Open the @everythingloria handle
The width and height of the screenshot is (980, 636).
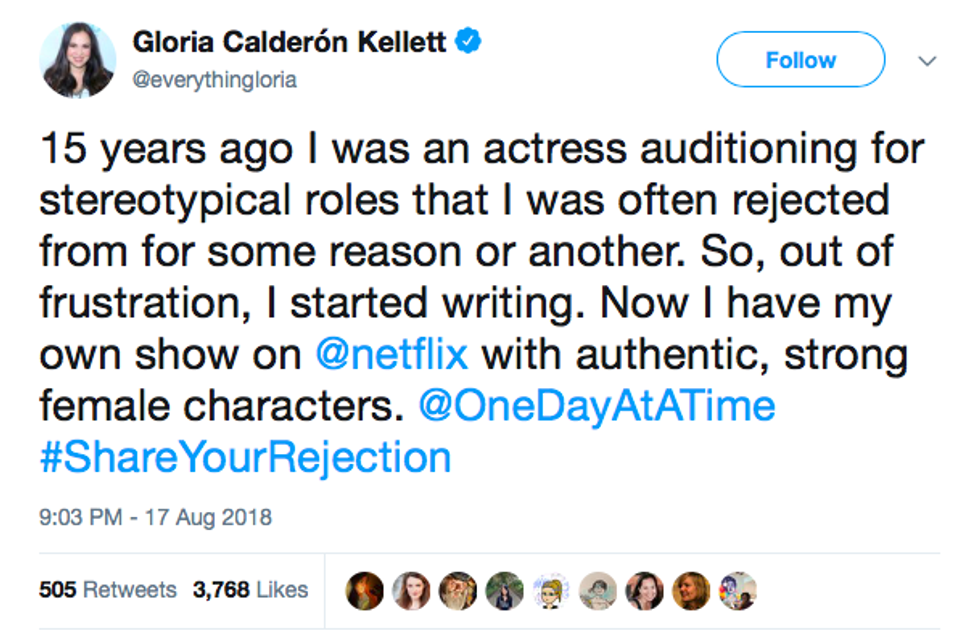click(x=214, y=80)
